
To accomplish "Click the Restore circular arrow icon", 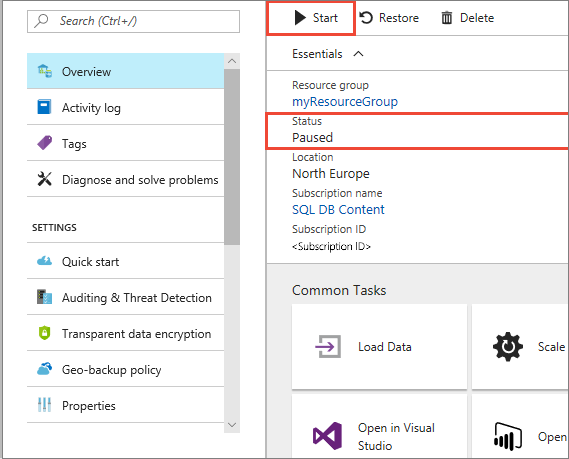I will point(366,18).
